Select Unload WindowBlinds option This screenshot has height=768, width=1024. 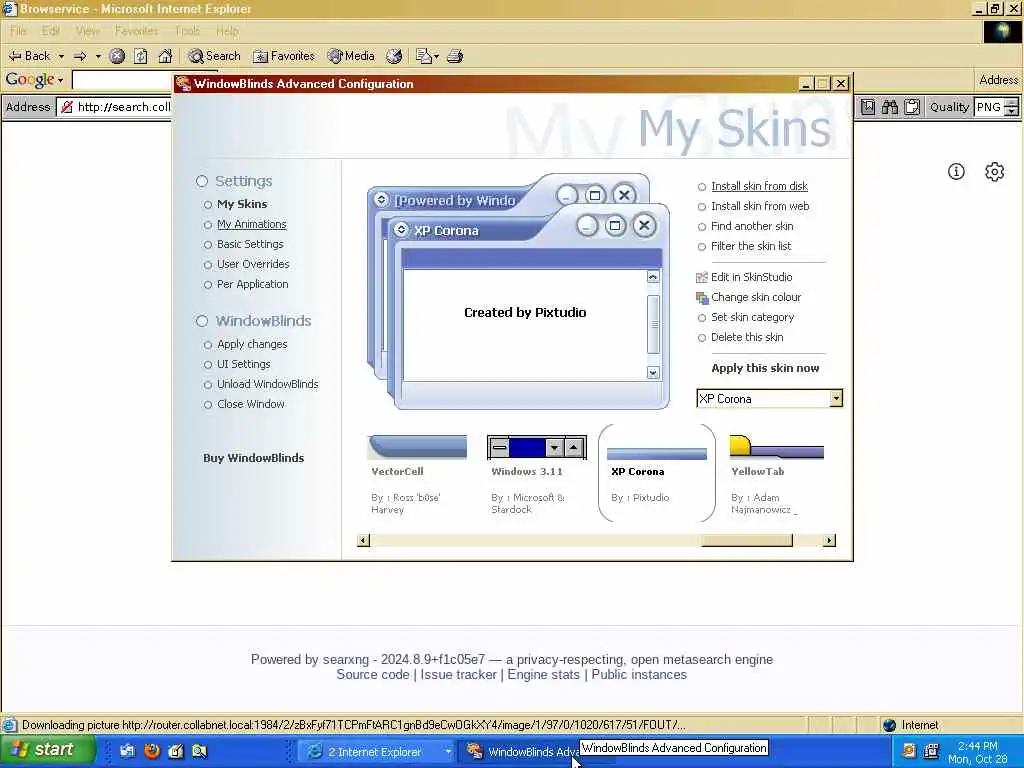pos(267,384)
